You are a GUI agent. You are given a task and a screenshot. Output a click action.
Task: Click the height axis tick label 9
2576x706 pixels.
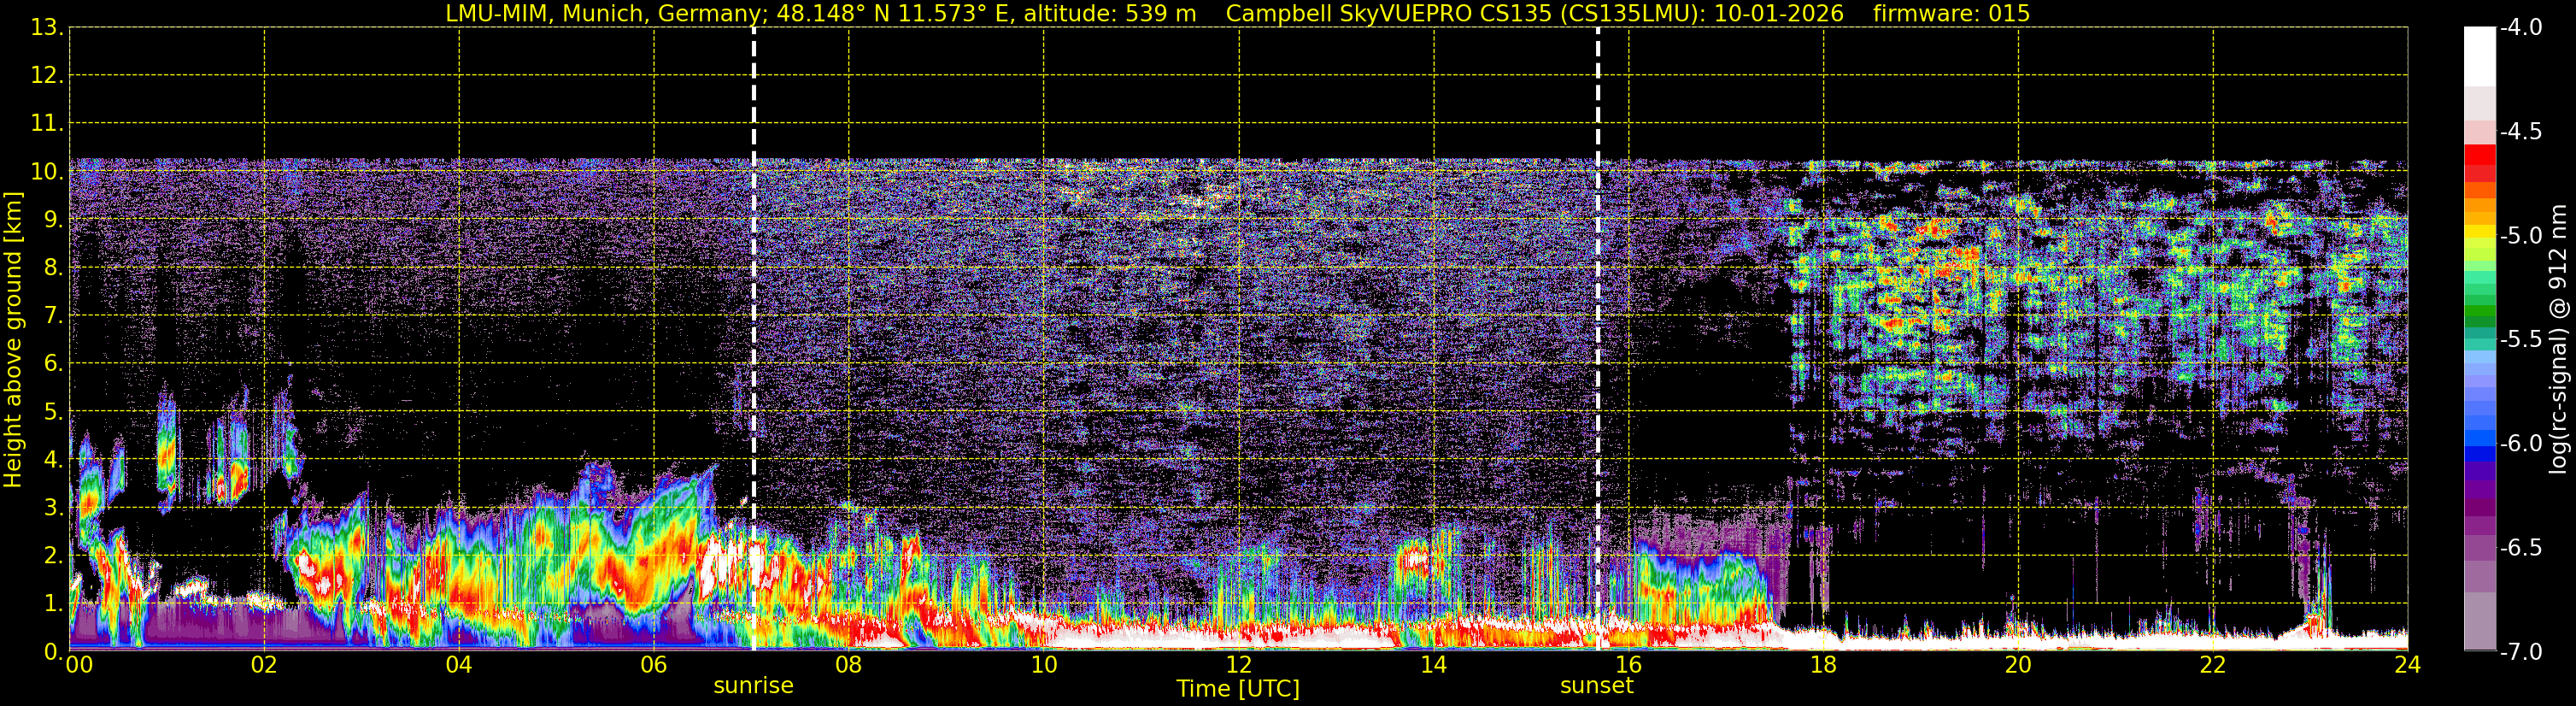click(x=52, y=220)
